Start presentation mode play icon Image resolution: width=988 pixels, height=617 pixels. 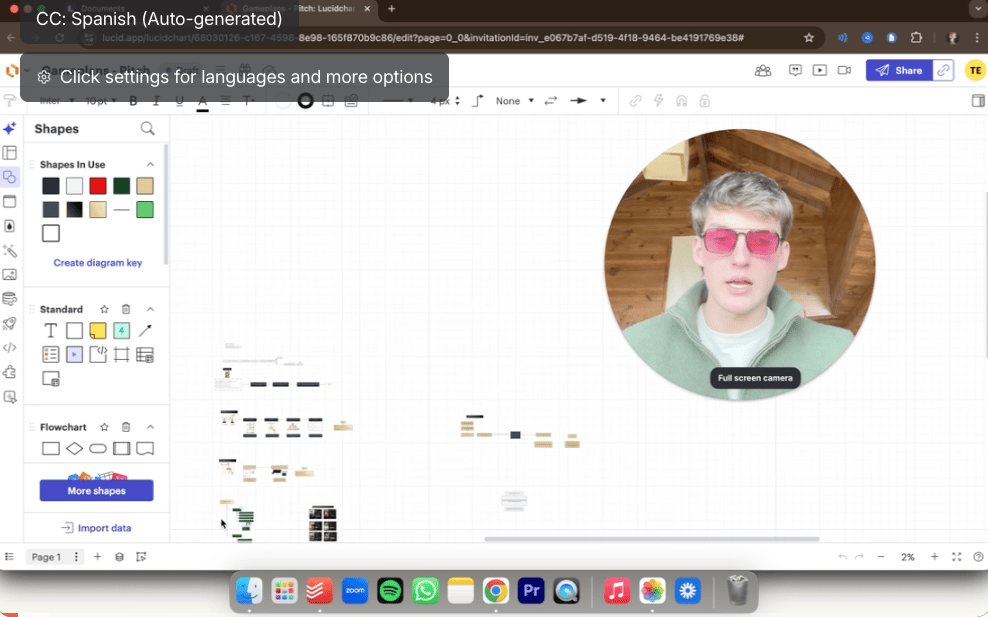click(820, 71)
